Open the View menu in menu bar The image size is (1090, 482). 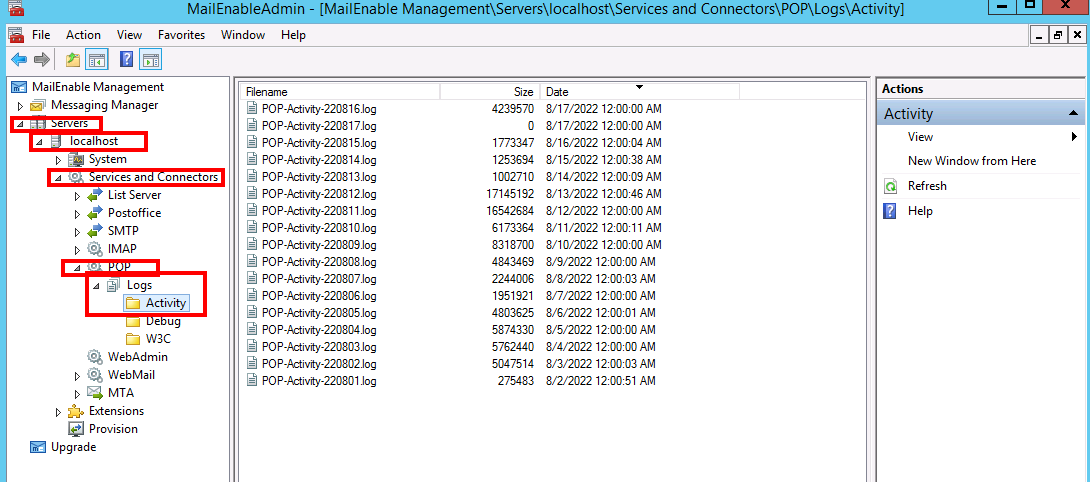(x=129, y=35)
